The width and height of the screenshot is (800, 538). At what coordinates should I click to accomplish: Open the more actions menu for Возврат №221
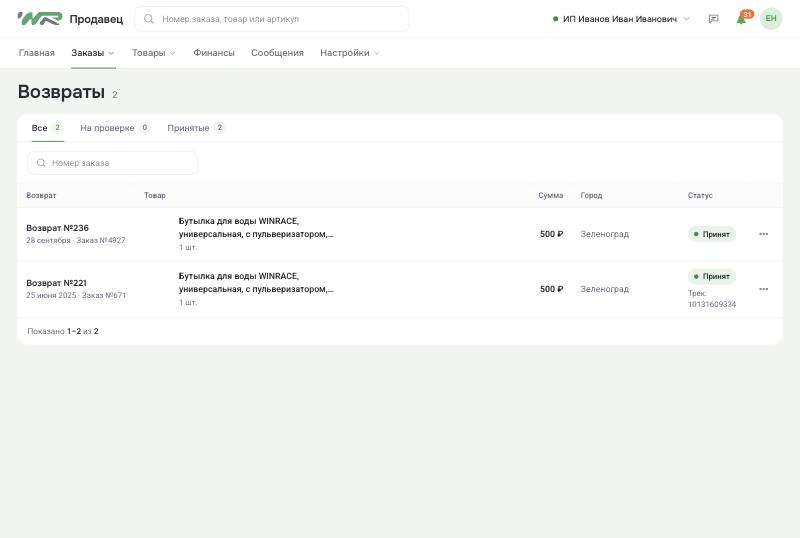point(763,289)
